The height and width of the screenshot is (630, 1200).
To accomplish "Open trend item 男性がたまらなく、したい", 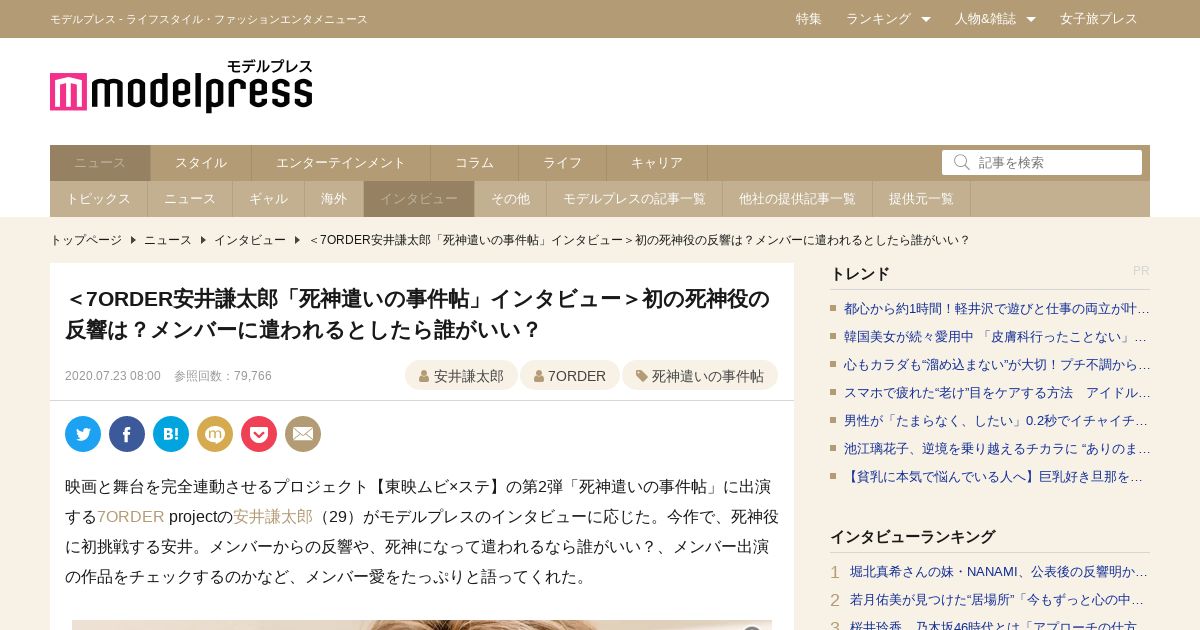I will pyautogui.click(x=996, y=421).
